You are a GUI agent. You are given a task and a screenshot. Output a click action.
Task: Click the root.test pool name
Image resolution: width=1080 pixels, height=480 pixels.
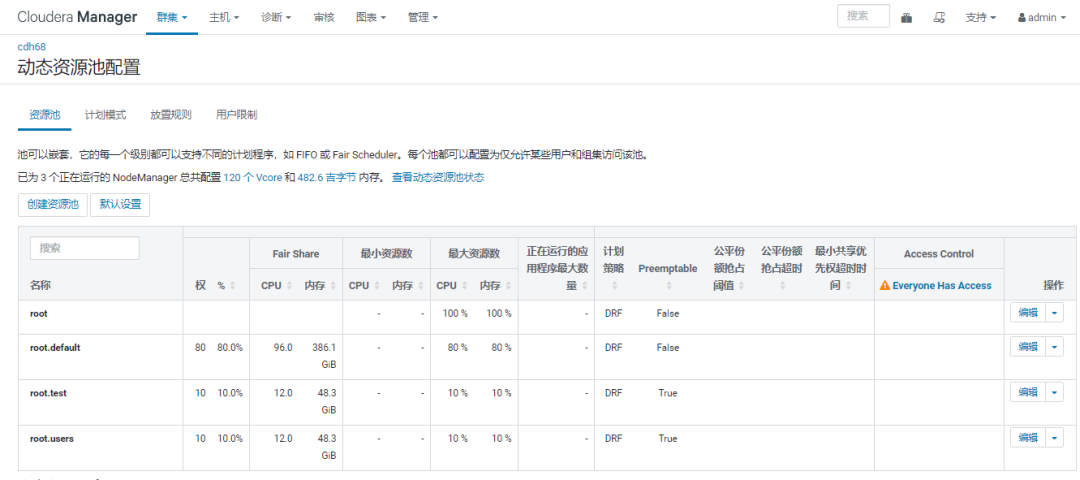48,393
